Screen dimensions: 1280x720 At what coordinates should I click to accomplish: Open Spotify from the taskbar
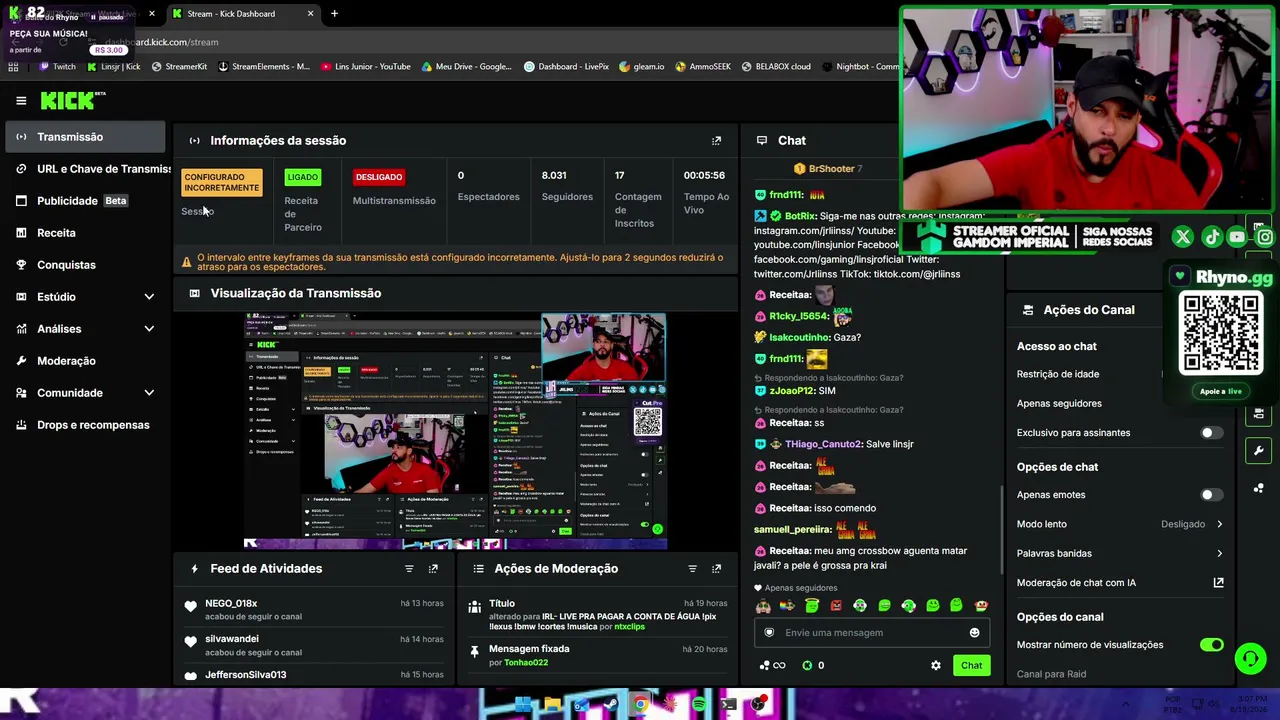[x=699, y=704]
